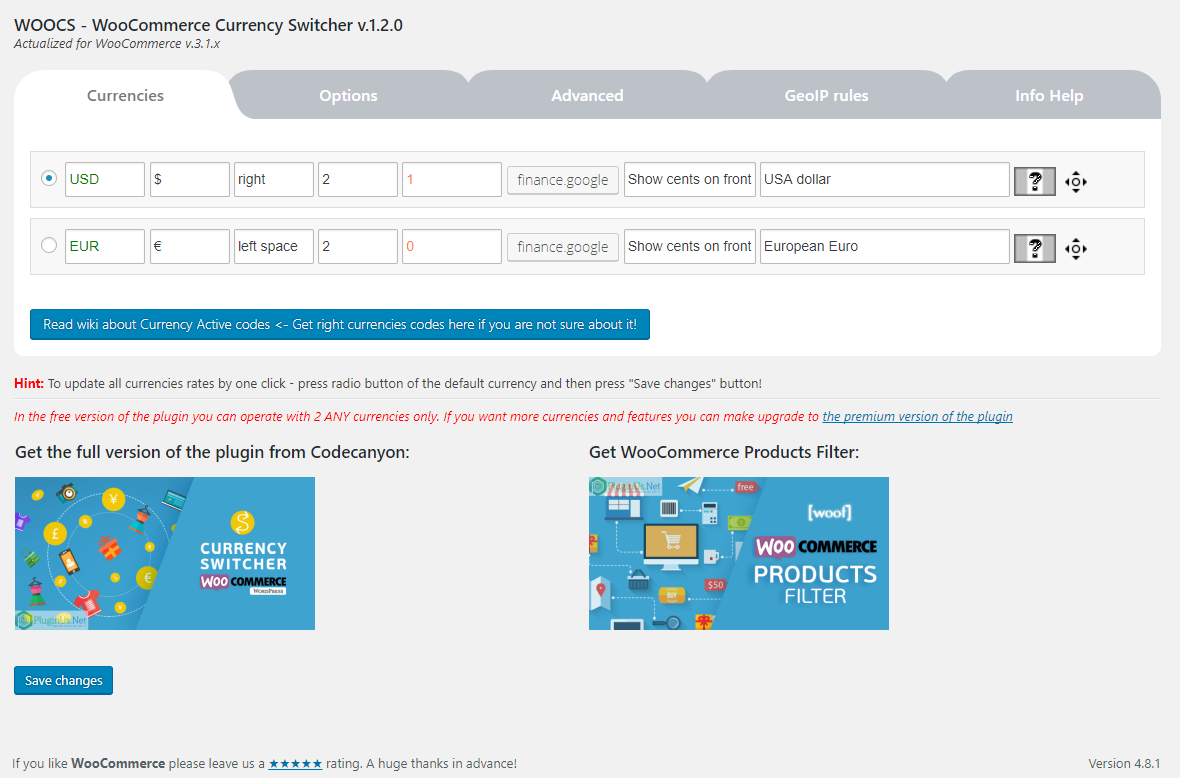
Task: Click the Save changes button
Action: 63,680
